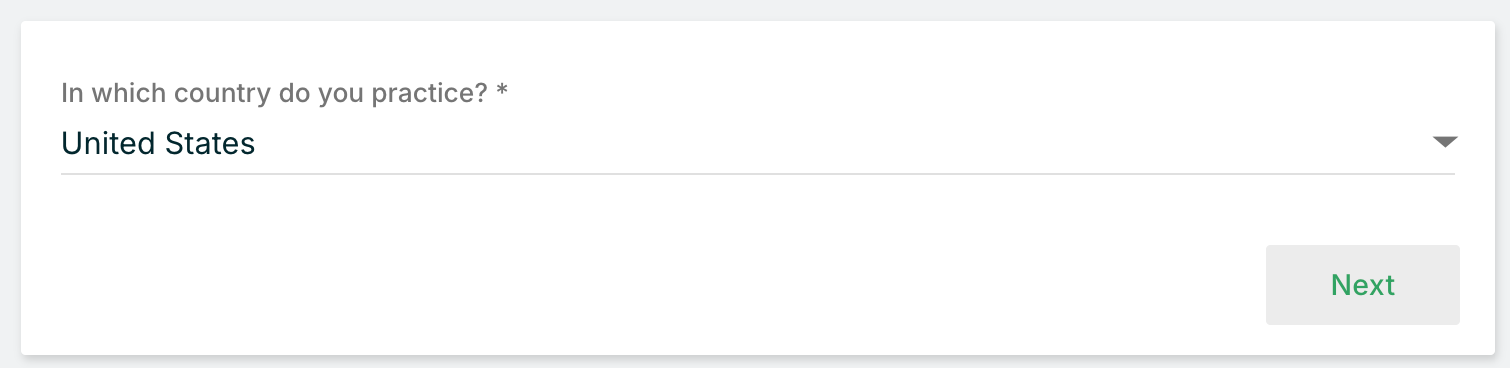Show the country options list via the caret
The image size is (1510, 368).
(x=1445, y=142)
